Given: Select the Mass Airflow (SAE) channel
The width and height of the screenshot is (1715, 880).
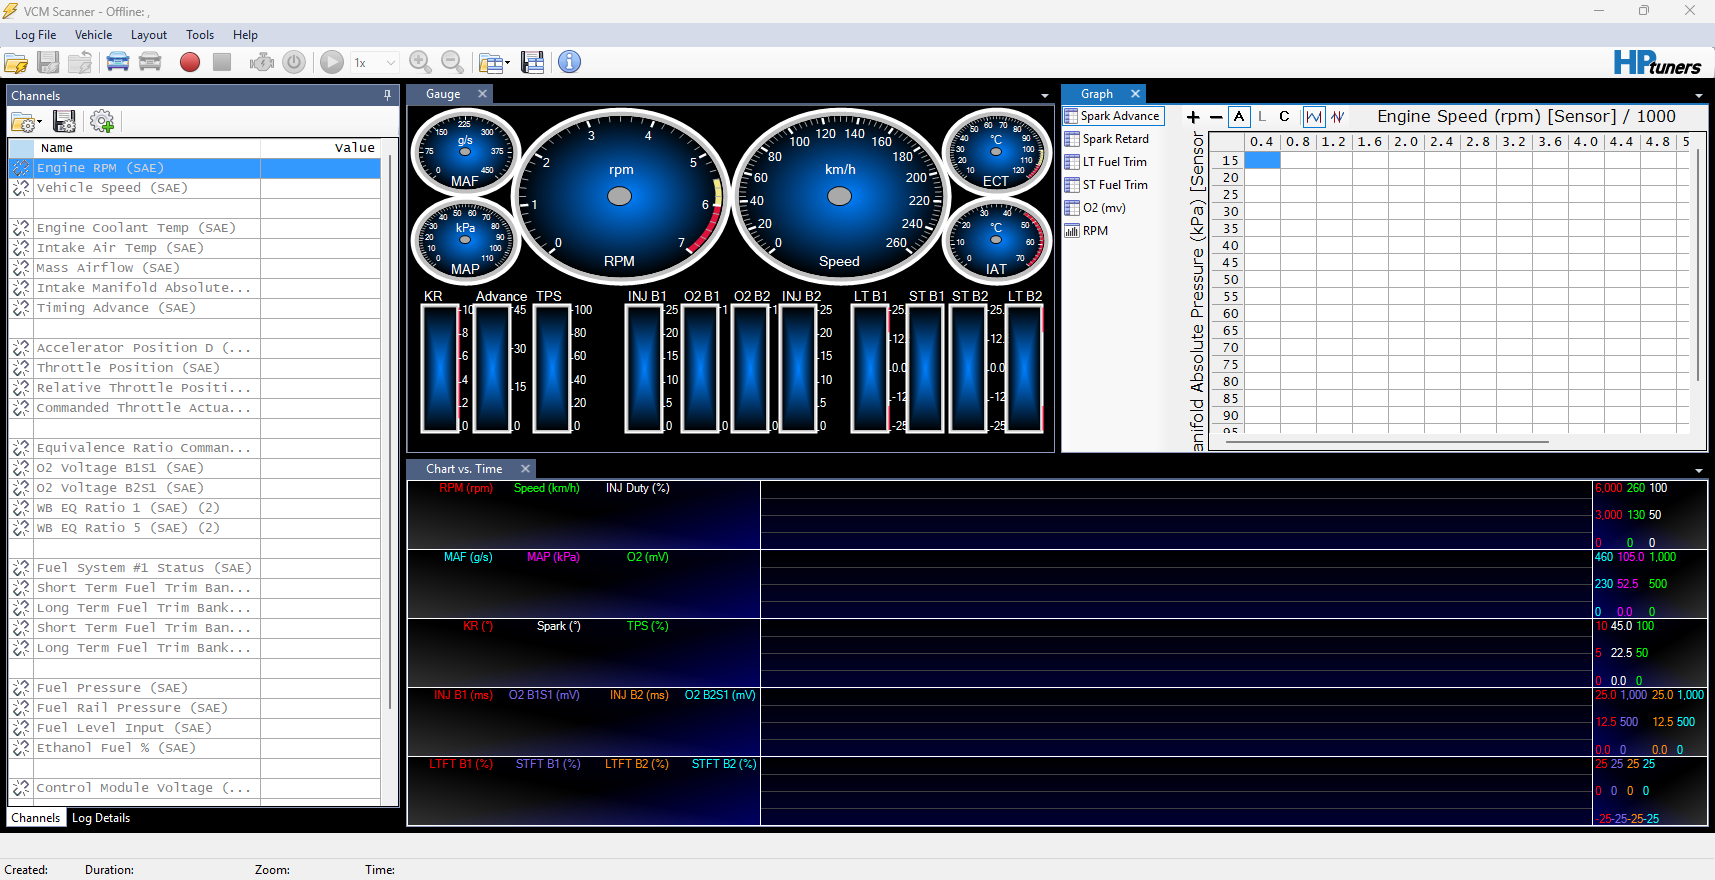Looking at the screenshot, I should 195,268.
